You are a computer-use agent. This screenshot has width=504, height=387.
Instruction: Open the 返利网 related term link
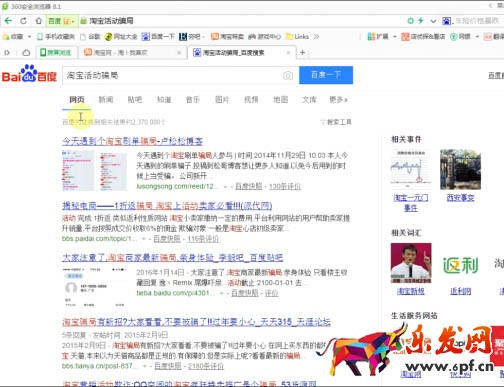[461, 291]
